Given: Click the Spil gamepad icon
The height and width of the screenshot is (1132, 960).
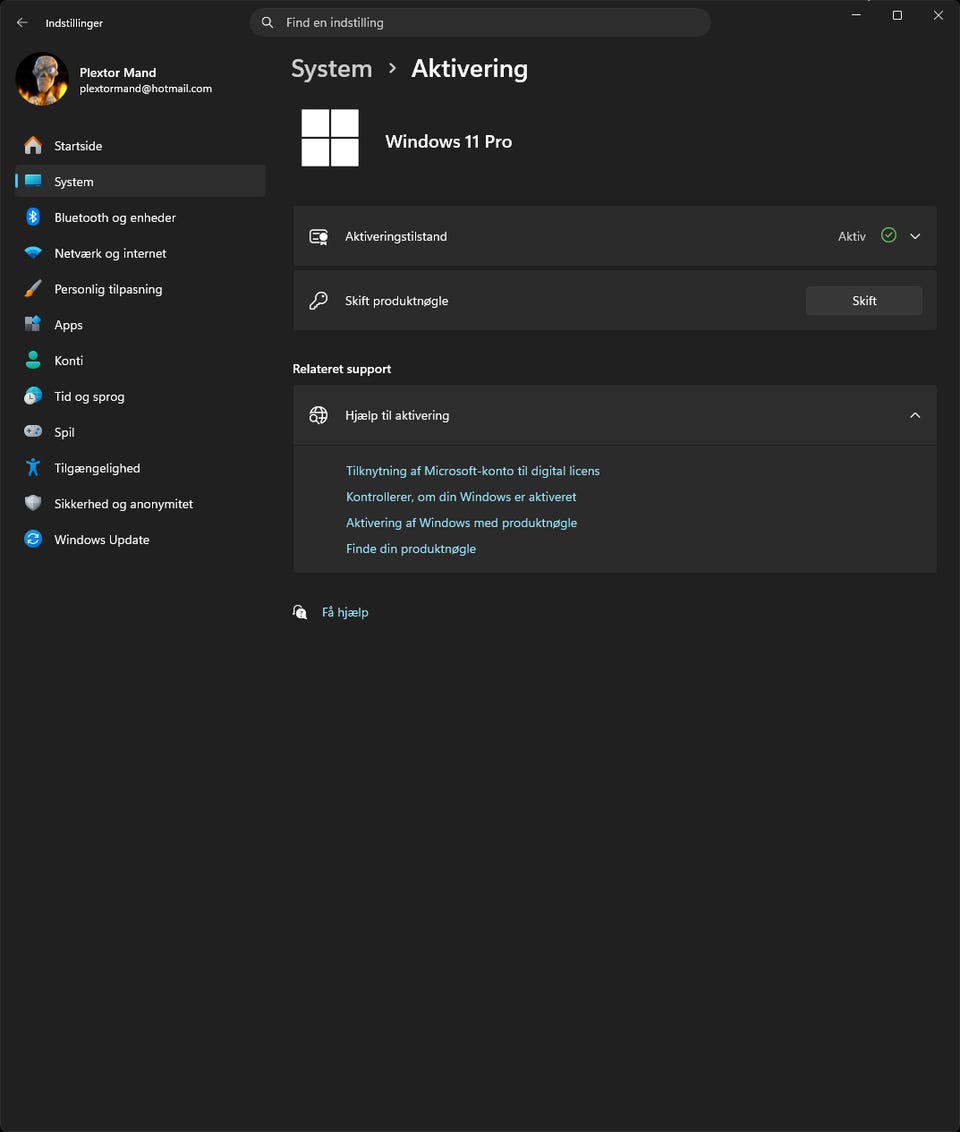Looking at the screenshot, I should (33, 431).
